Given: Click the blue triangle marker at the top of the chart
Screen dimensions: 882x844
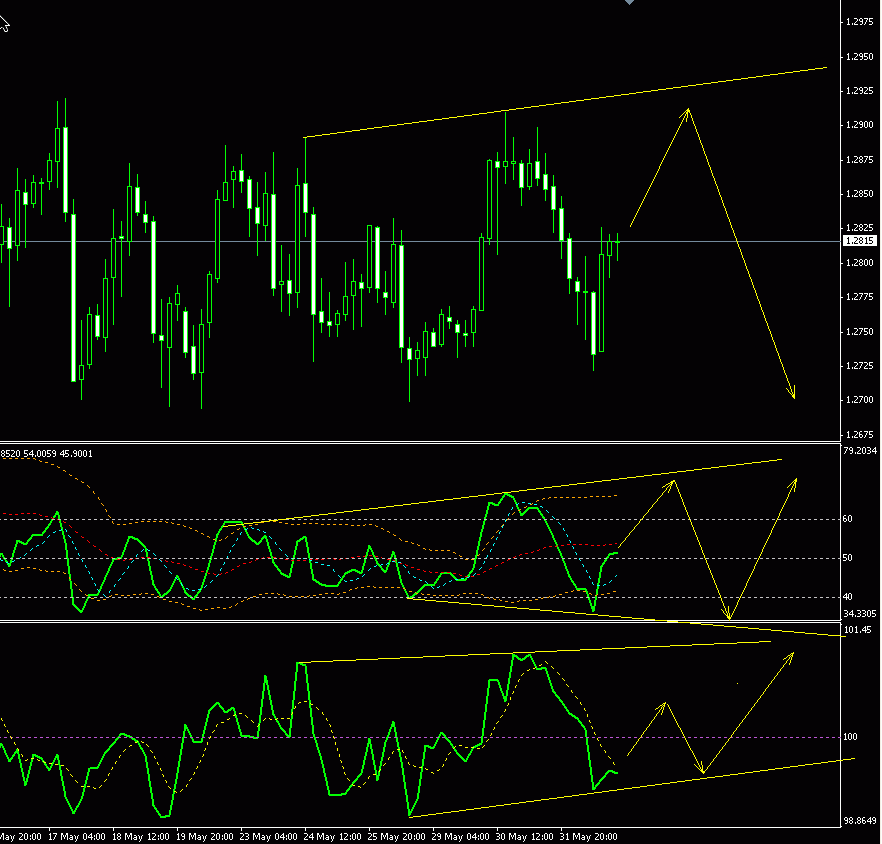Looking at the screenshot, I should click(630, 5).
